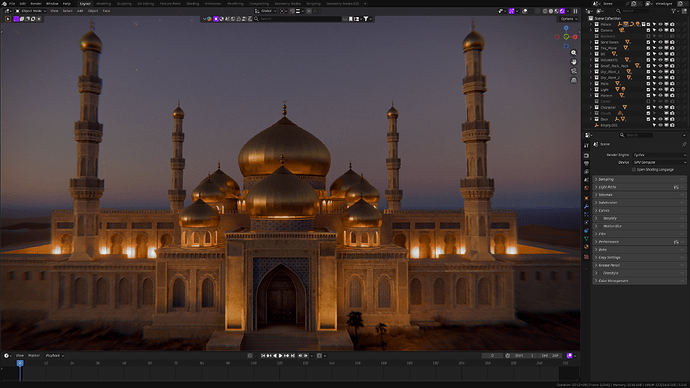Hide the Camera collection with eye icon
690x388 pixels.
661,30
